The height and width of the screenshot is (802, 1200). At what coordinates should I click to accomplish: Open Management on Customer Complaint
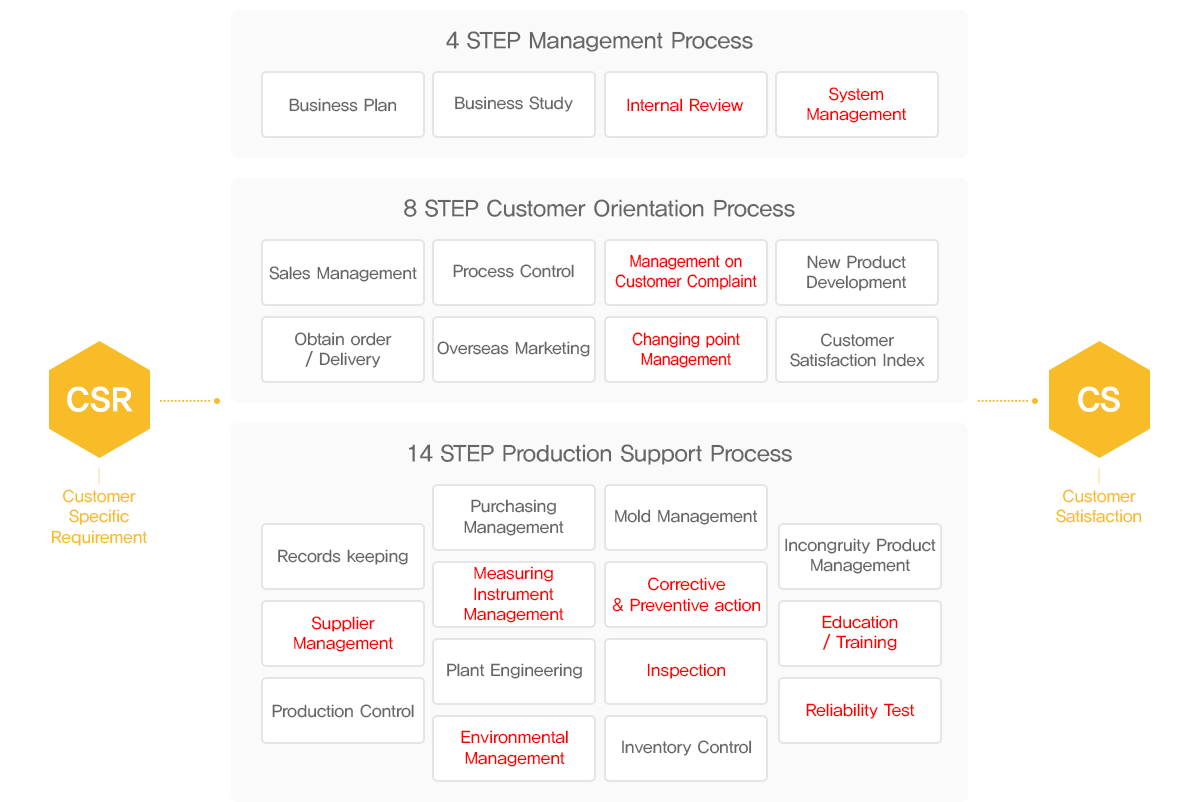[686, 272]
